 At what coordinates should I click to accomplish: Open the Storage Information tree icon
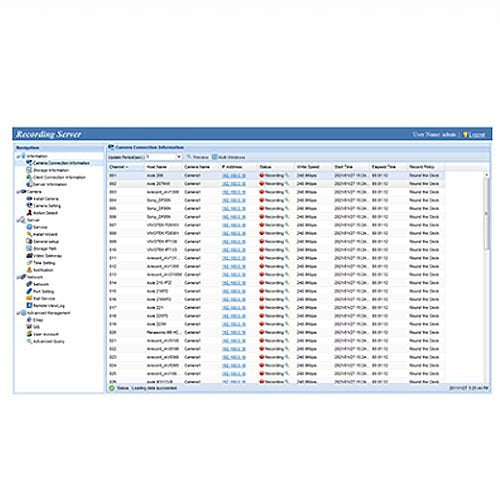tap(29, 170)
